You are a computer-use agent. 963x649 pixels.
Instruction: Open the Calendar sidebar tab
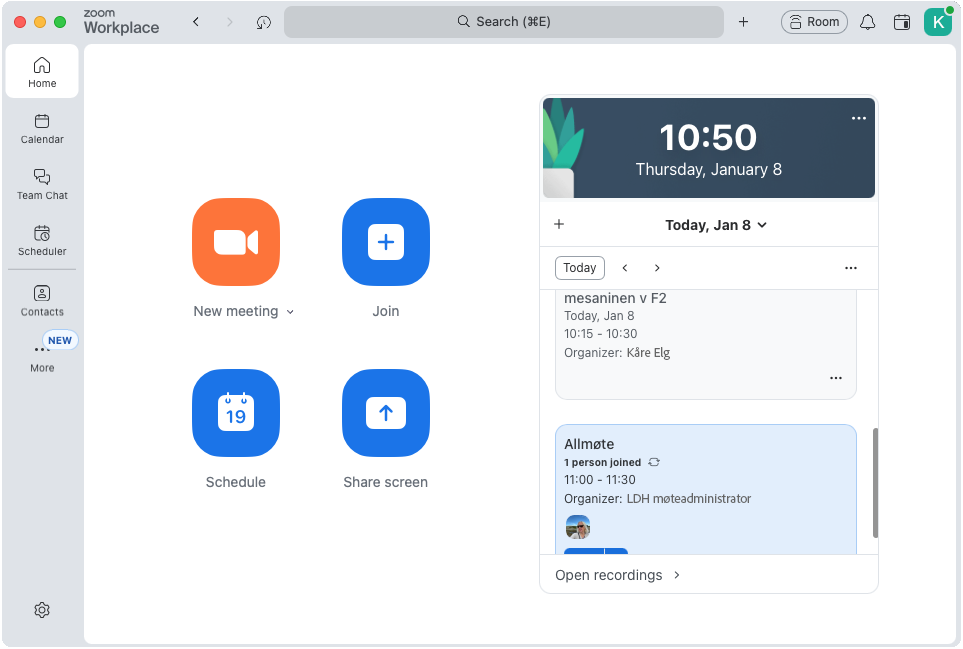point(42,128)
